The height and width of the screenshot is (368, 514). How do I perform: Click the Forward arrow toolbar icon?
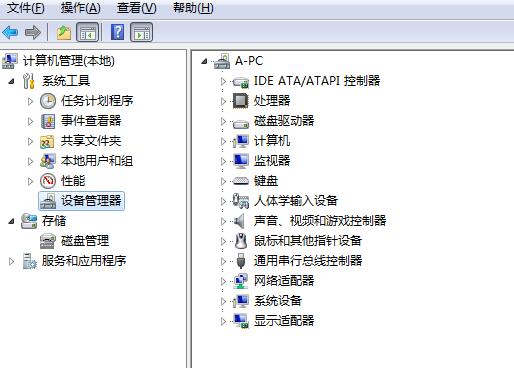pyautogui.click(x=33, y=32)
